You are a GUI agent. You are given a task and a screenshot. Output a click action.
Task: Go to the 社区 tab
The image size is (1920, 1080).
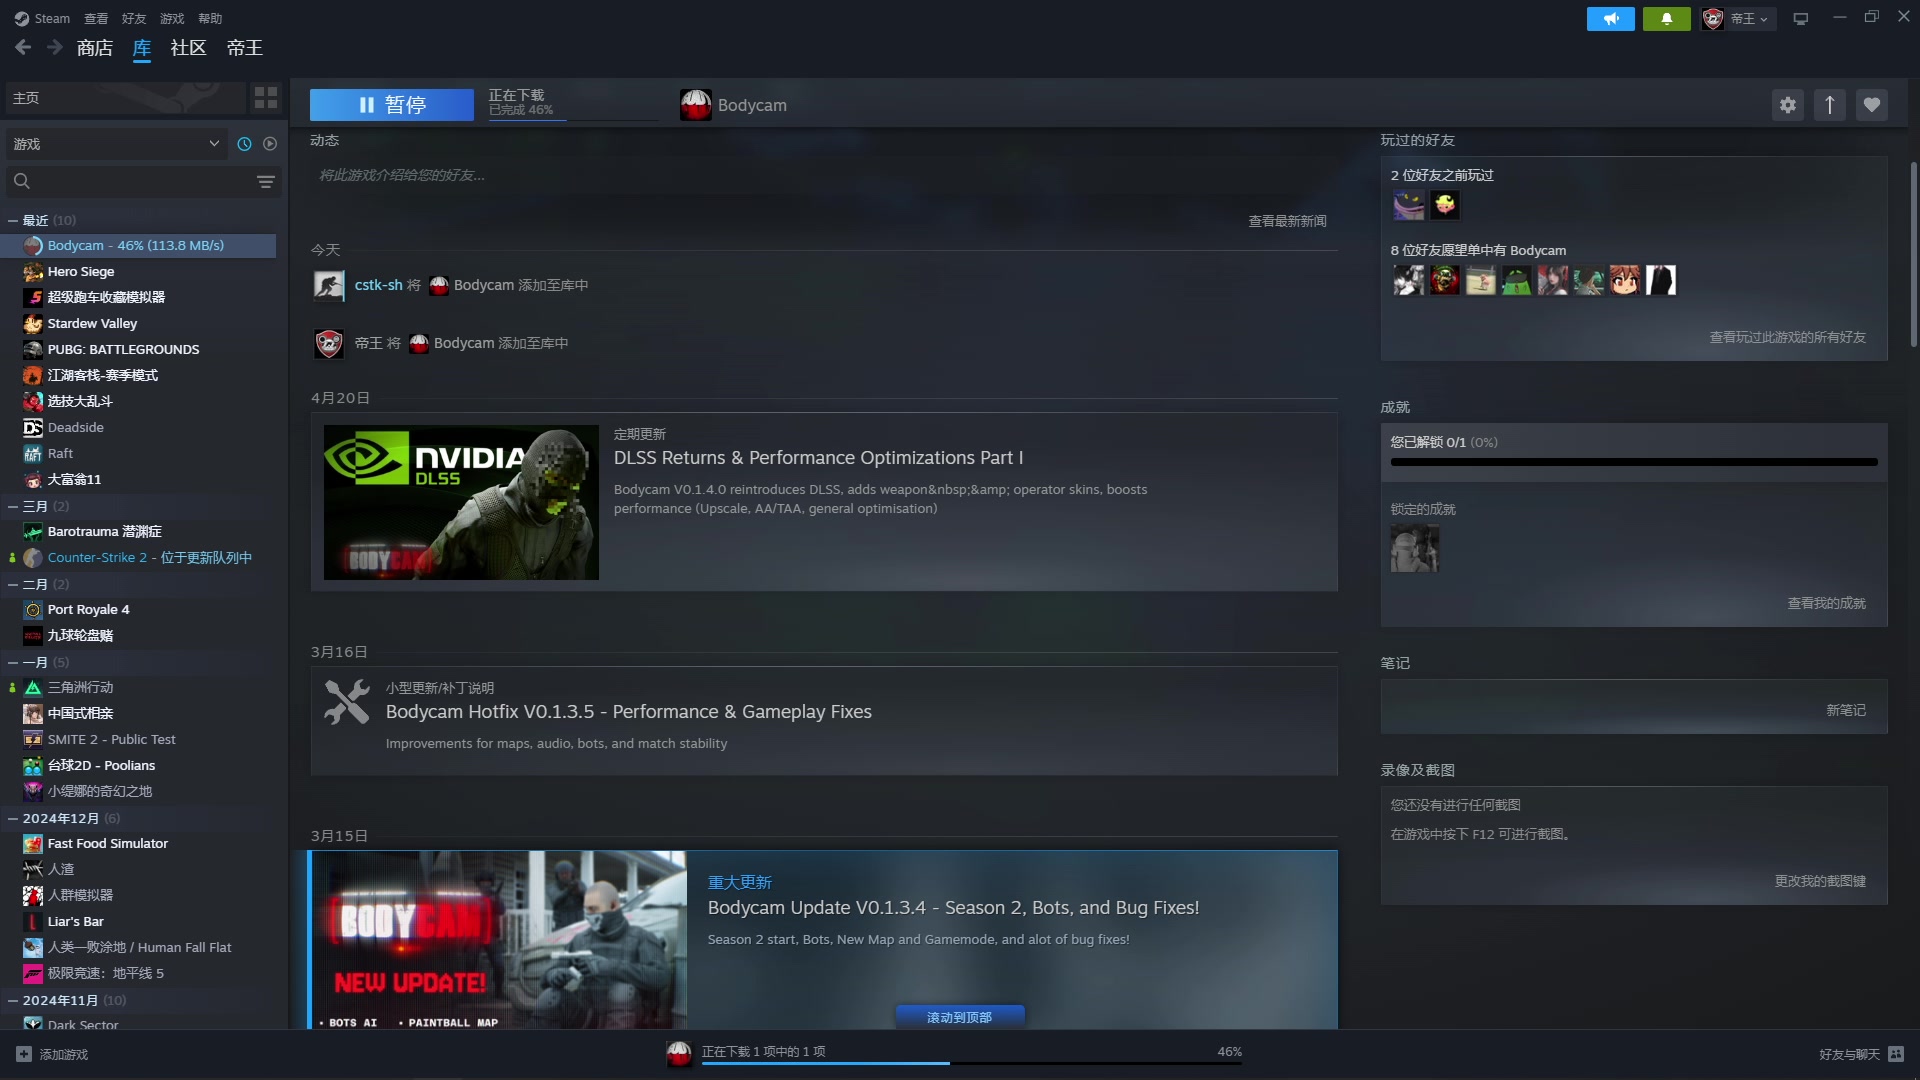188,47
